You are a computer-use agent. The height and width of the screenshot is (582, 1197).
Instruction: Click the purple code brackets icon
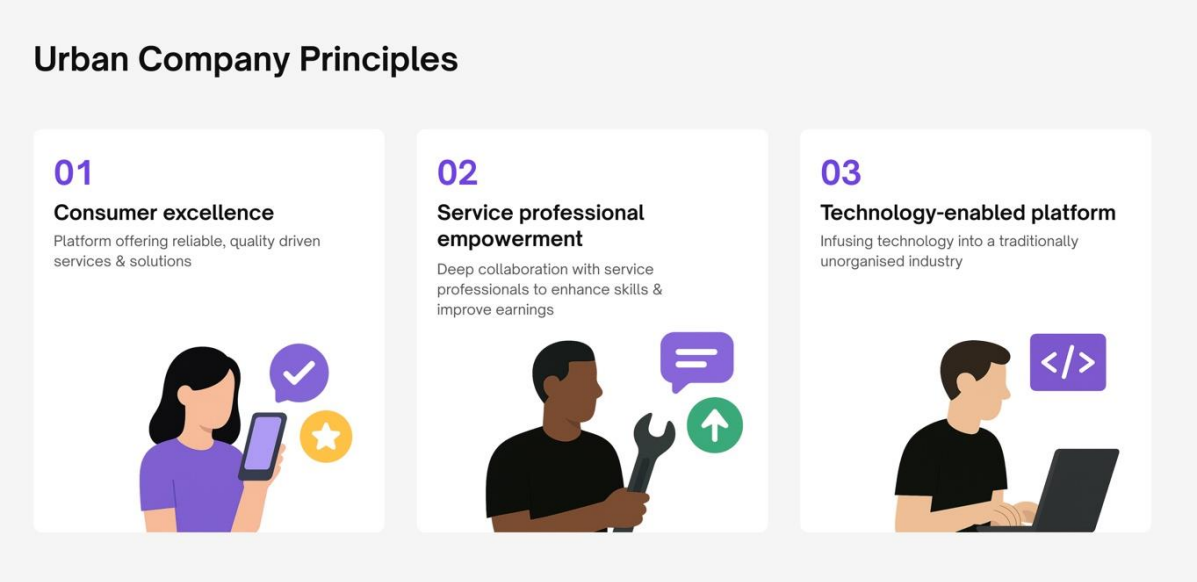pos(1067,362)
